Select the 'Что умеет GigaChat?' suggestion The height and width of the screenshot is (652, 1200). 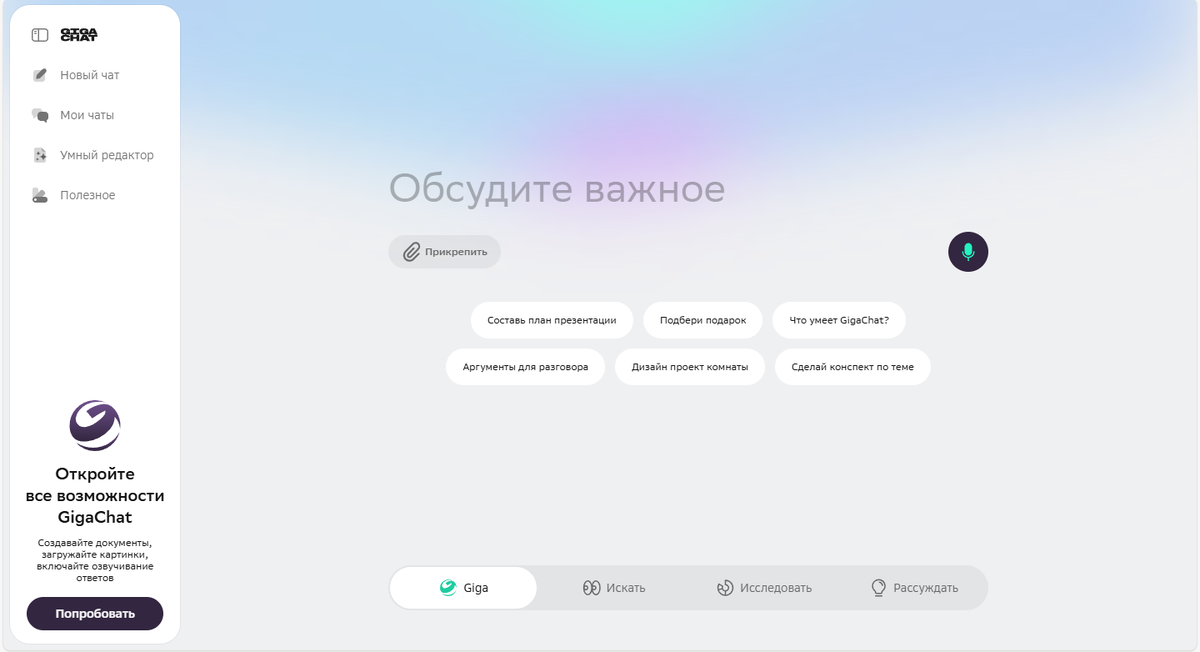click(839, 321)
